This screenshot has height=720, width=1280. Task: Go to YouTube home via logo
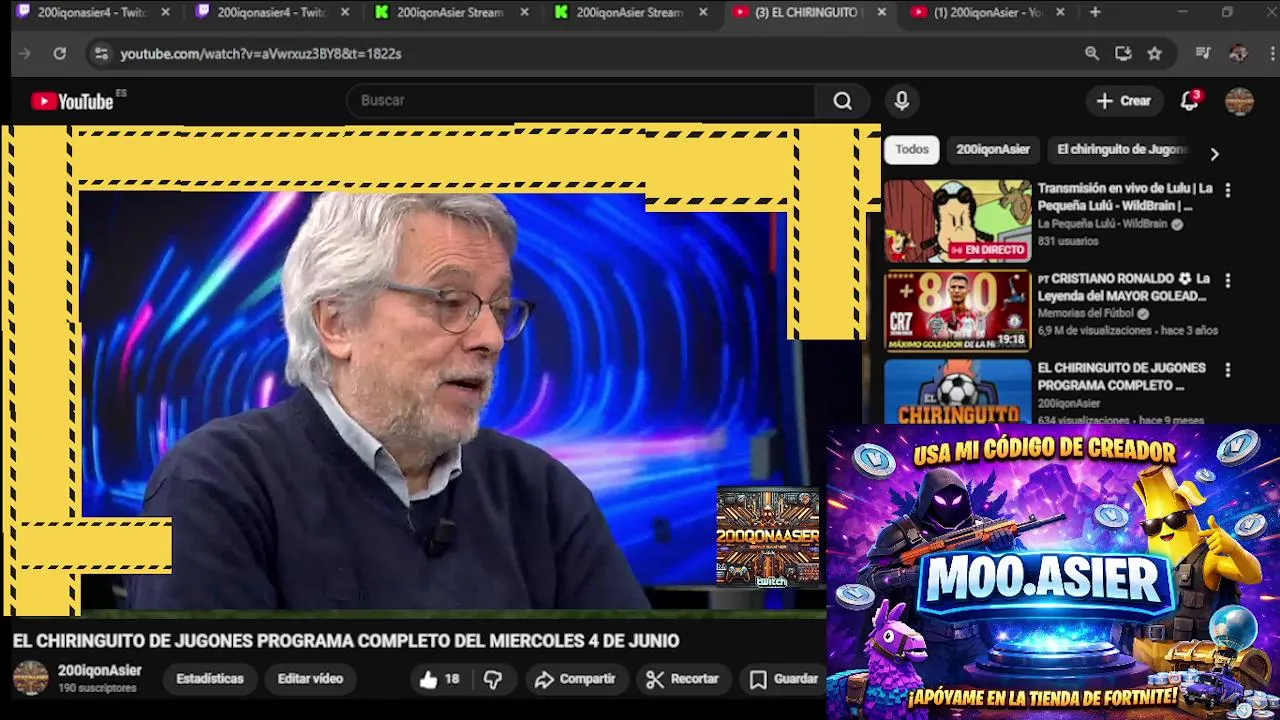click(x=72, y=101)
